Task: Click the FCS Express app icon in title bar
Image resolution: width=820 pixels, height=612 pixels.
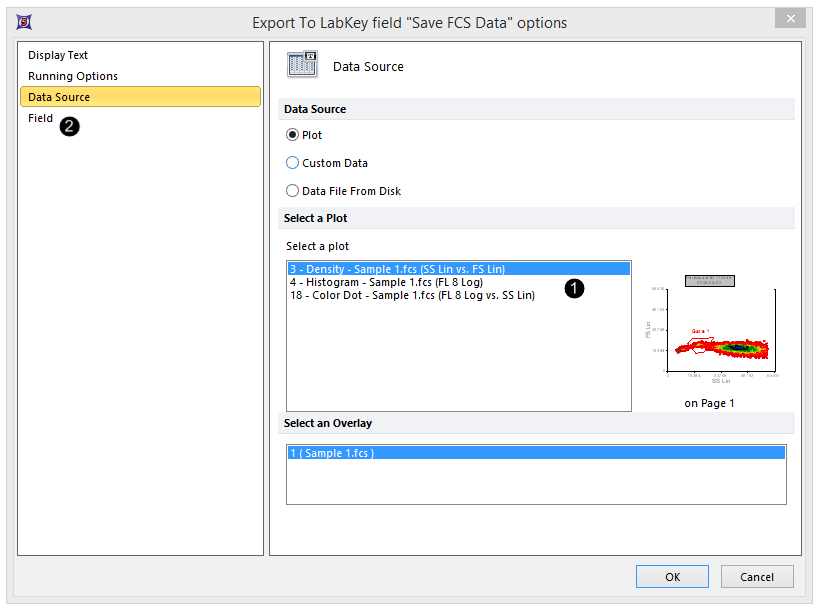Action: 19,21
